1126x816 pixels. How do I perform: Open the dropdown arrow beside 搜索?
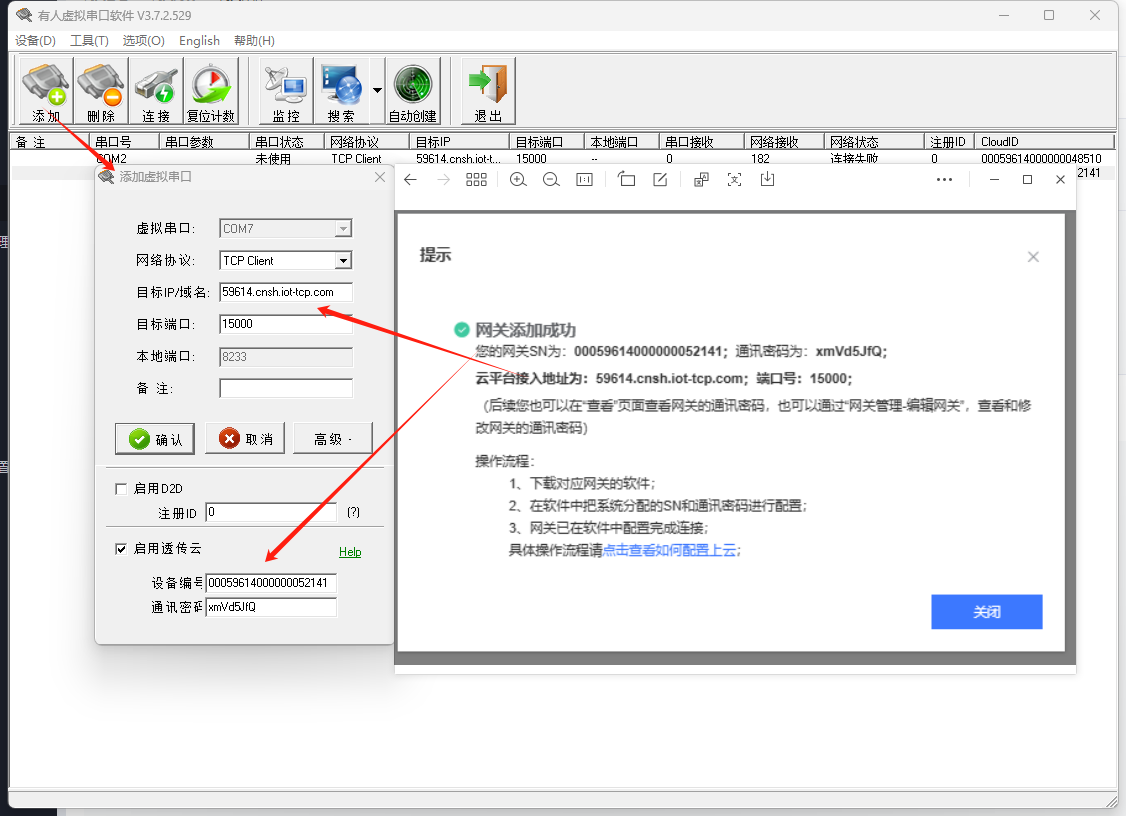pyautogui.click(x=377, y=90)
